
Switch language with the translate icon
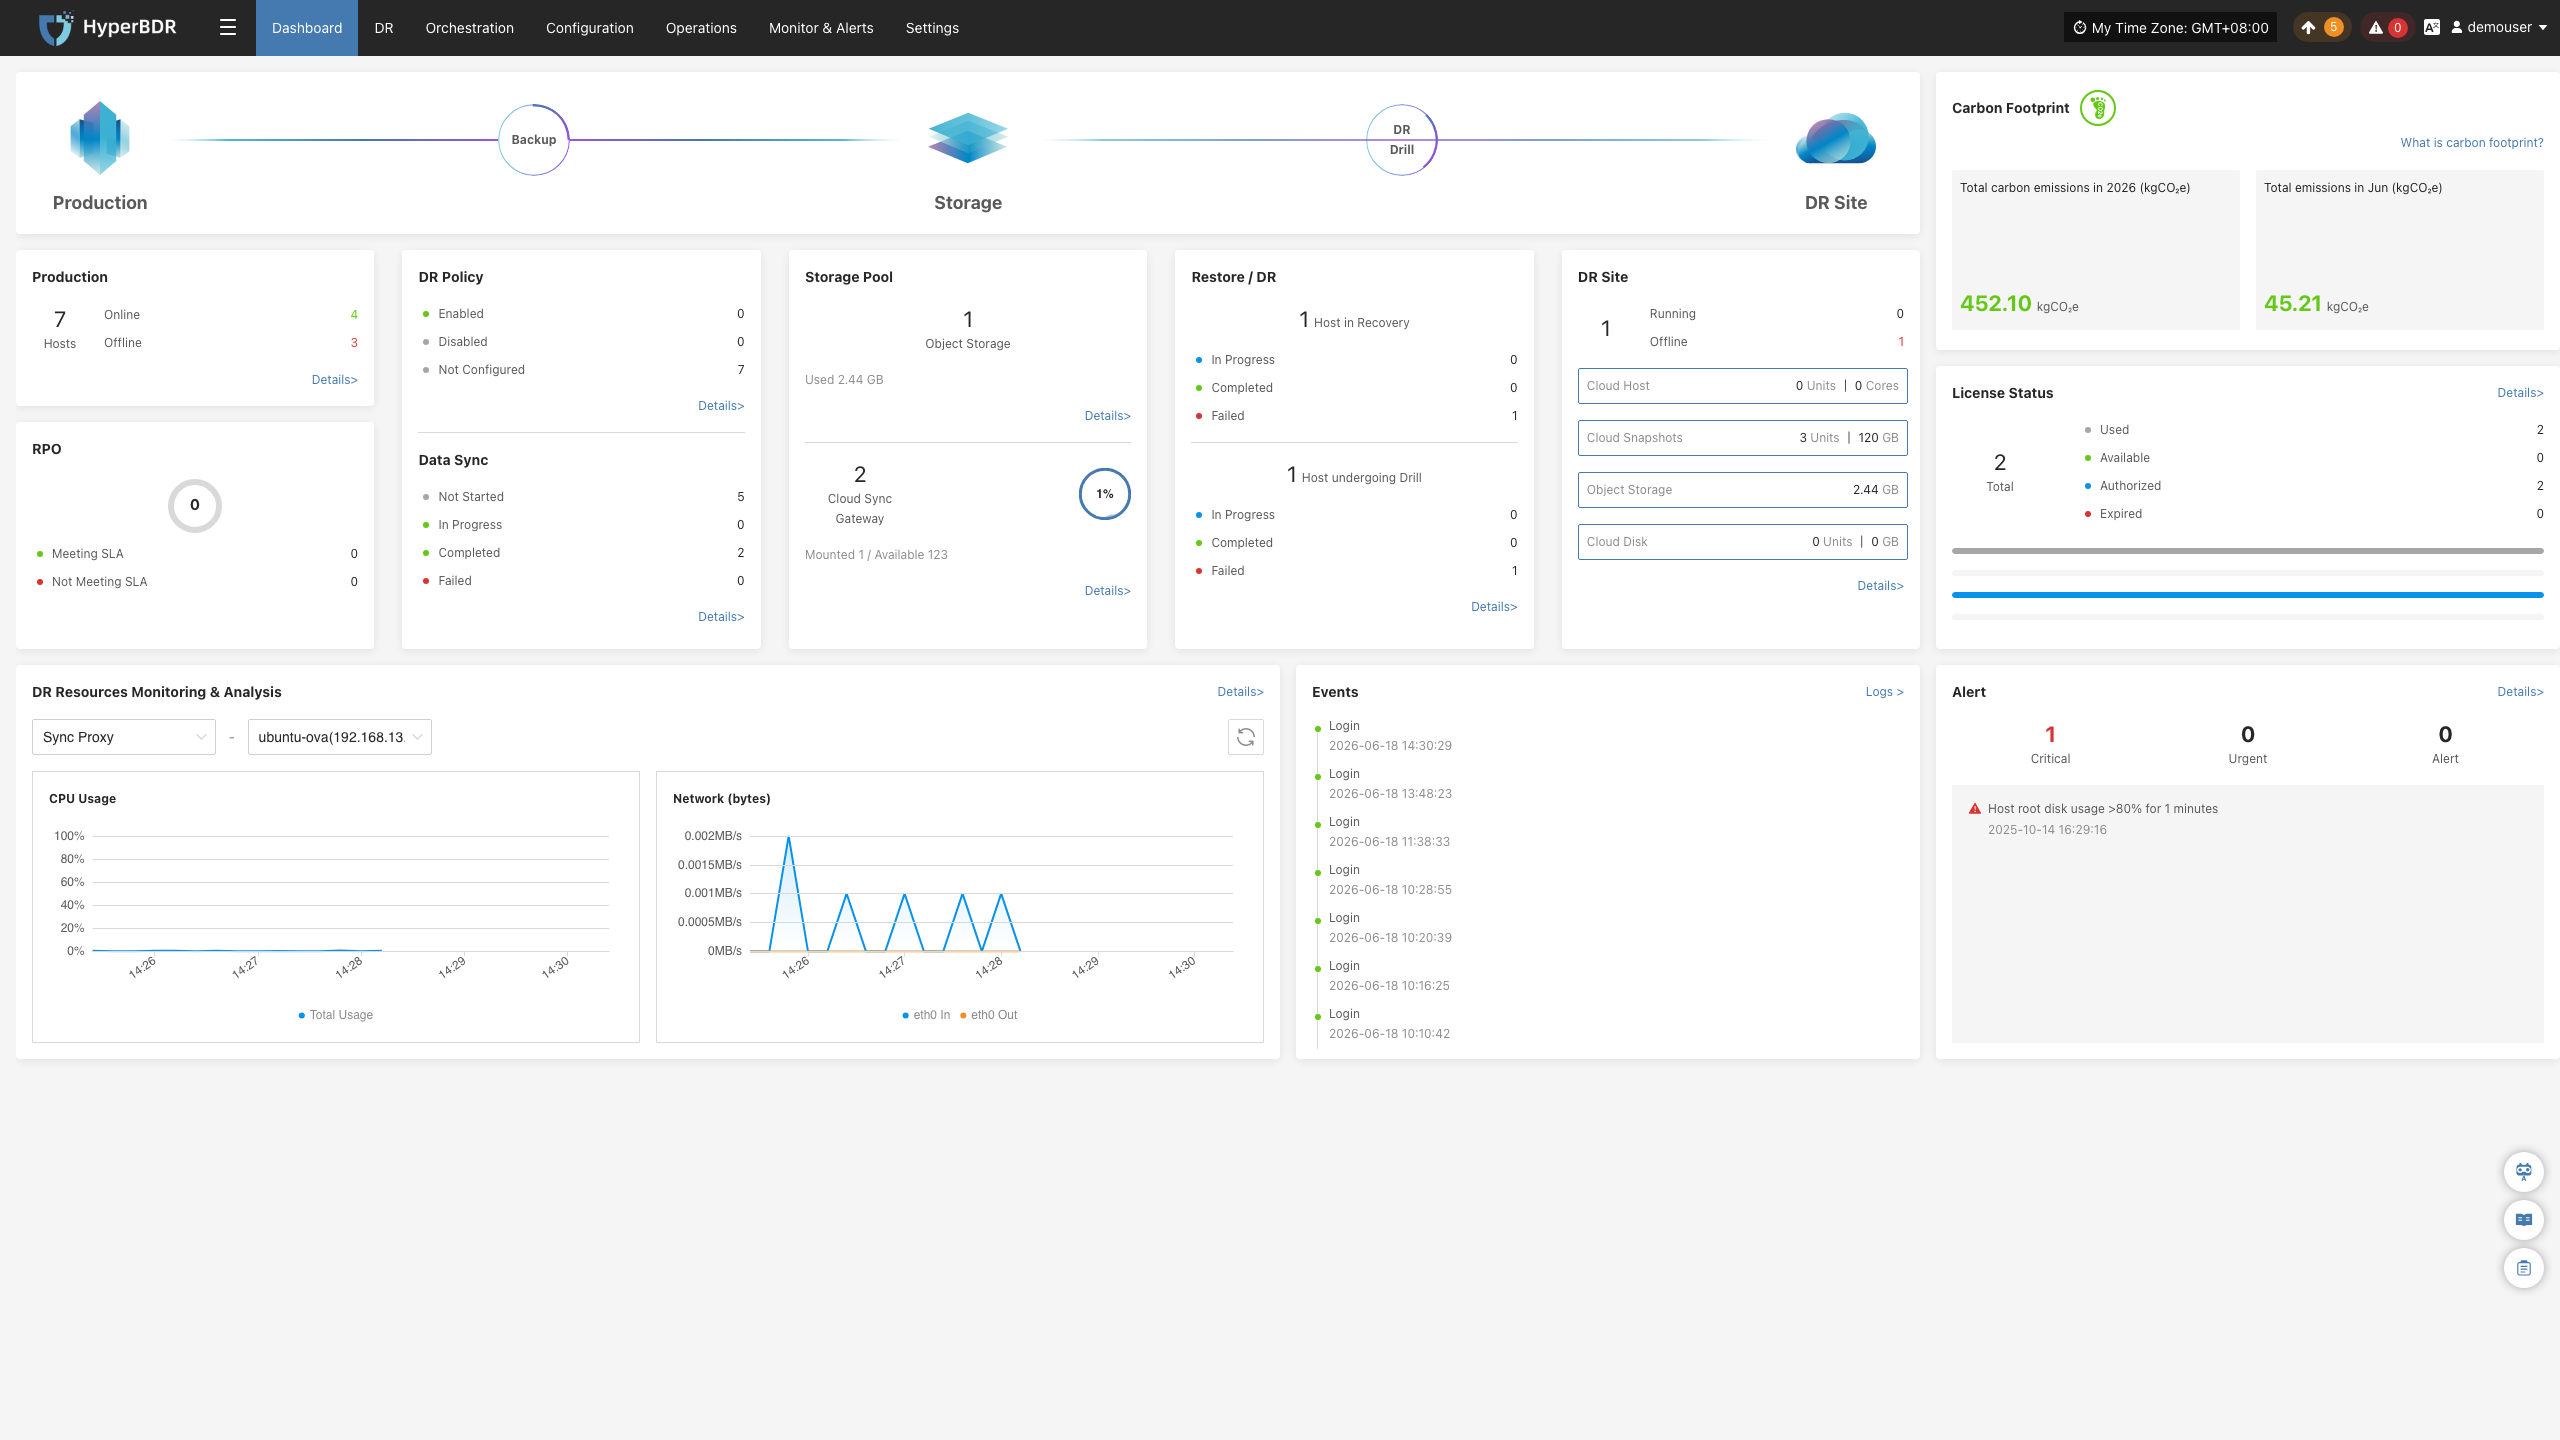click(x=2432, y=28)
